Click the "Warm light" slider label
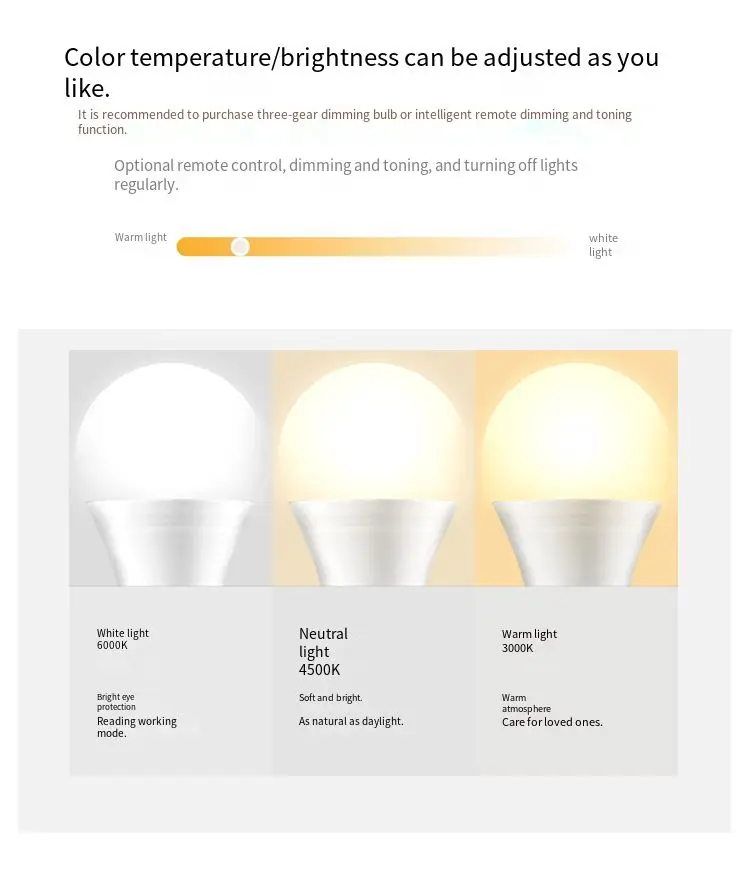 click(x=141, y=237)
